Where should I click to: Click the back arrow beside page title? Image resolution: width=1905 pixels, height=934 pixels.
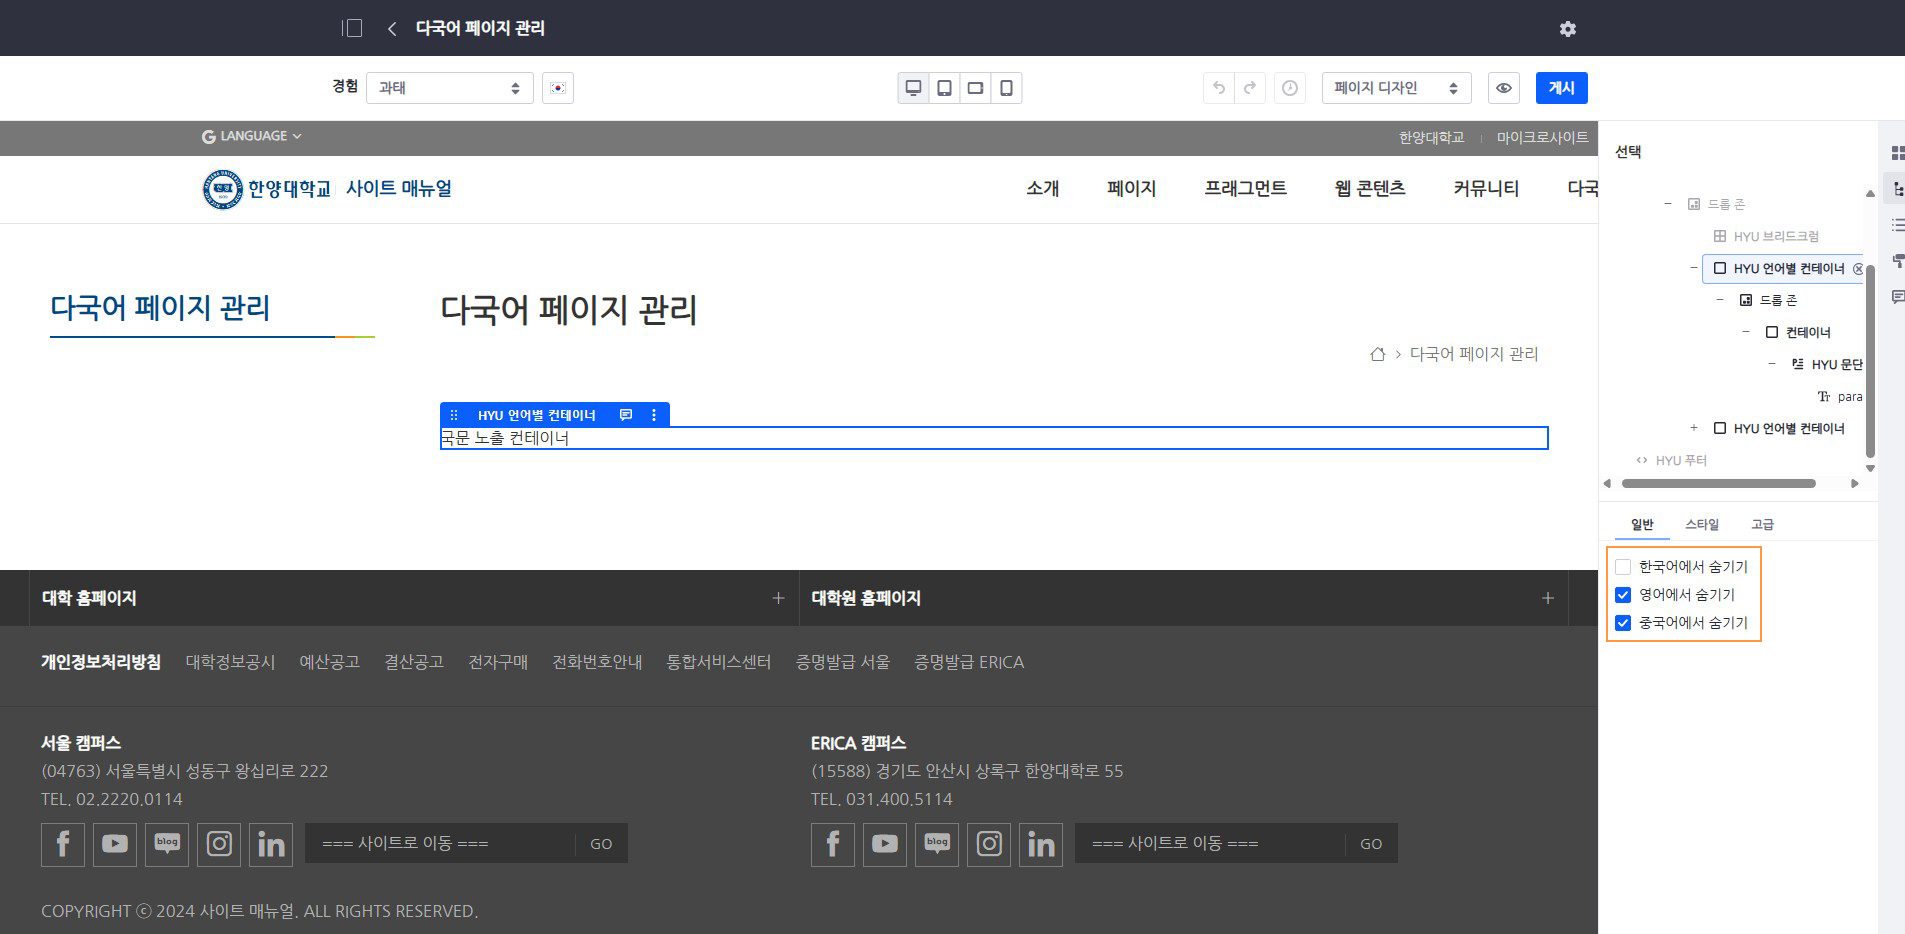(392, 29)
